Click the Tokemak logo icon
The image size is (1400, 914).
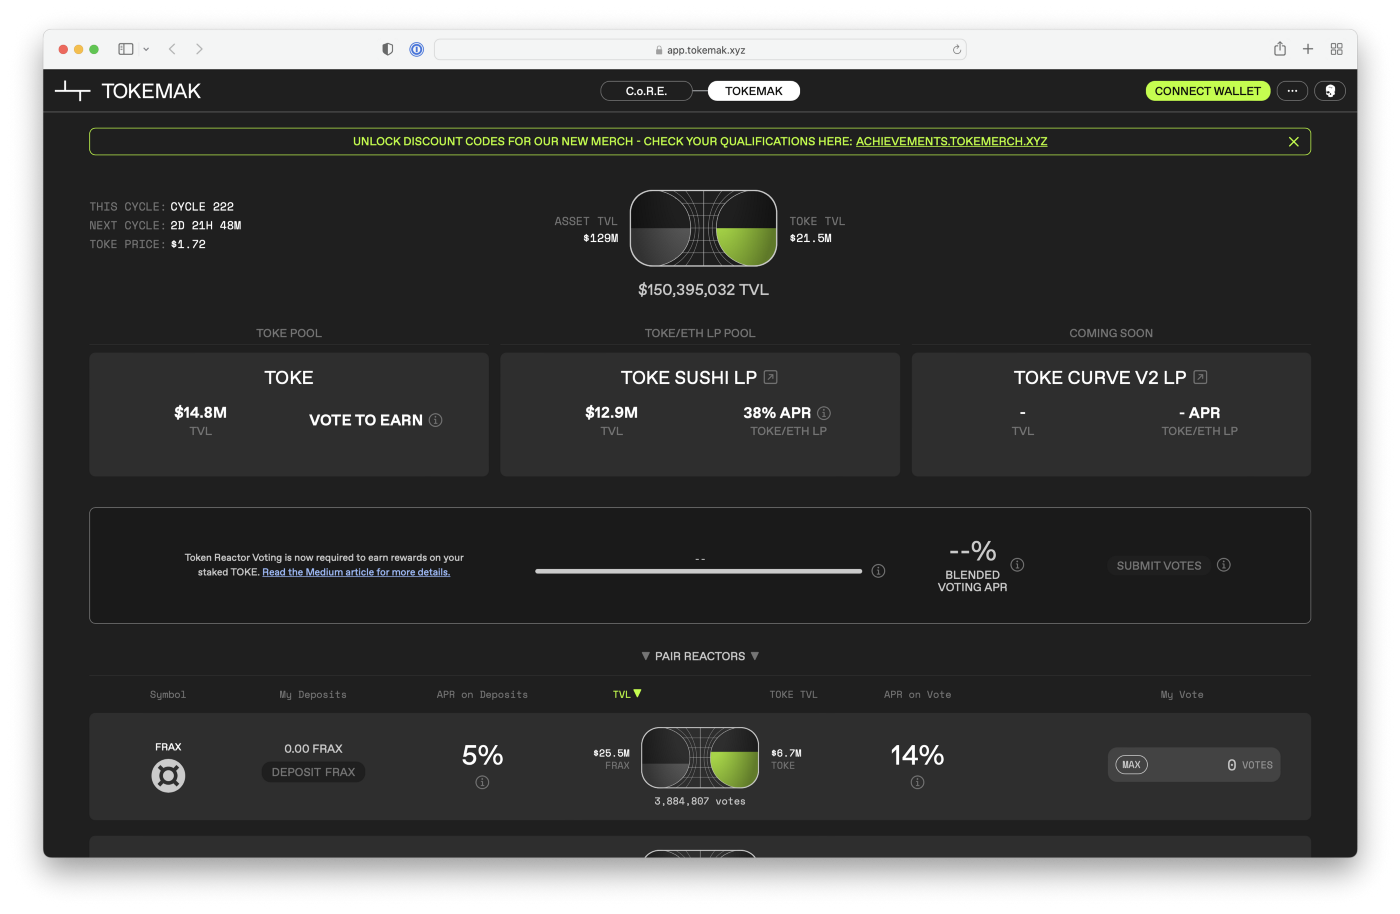[x=72, y=91]
